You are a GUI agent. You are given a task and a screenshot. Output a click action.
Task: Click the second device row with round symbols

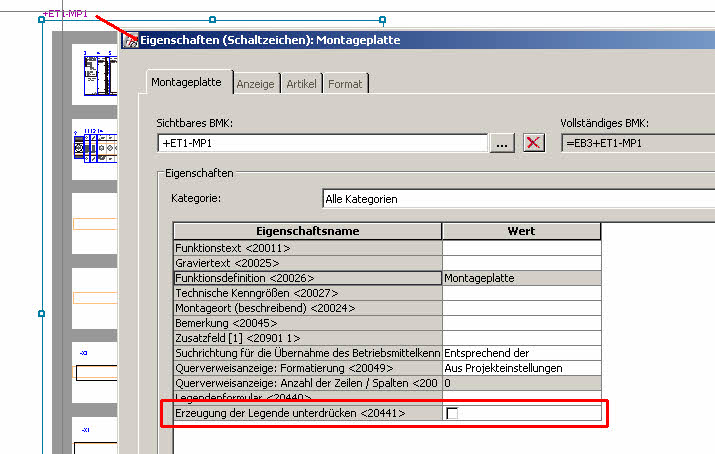(95, 146)
